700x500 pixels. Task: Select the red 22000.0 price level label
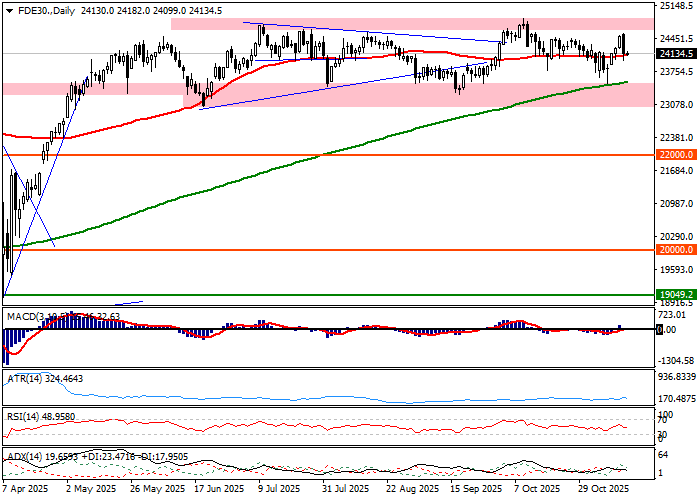pyautogui.click(x=676, y=155)
